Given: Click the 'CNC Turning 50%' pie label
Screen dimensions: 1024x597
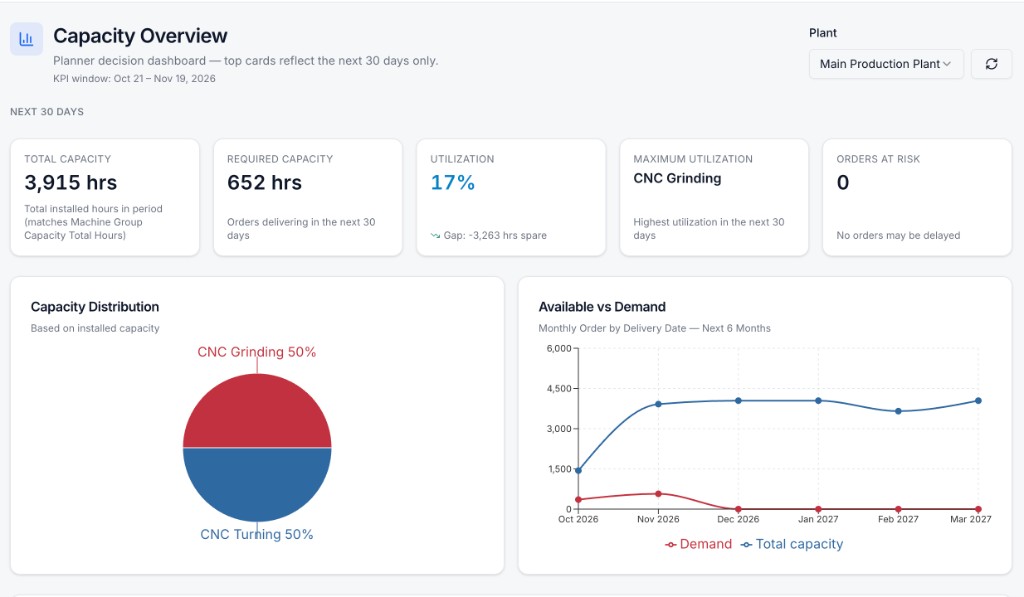Looking at the screenshot, I should pos(257,534).
